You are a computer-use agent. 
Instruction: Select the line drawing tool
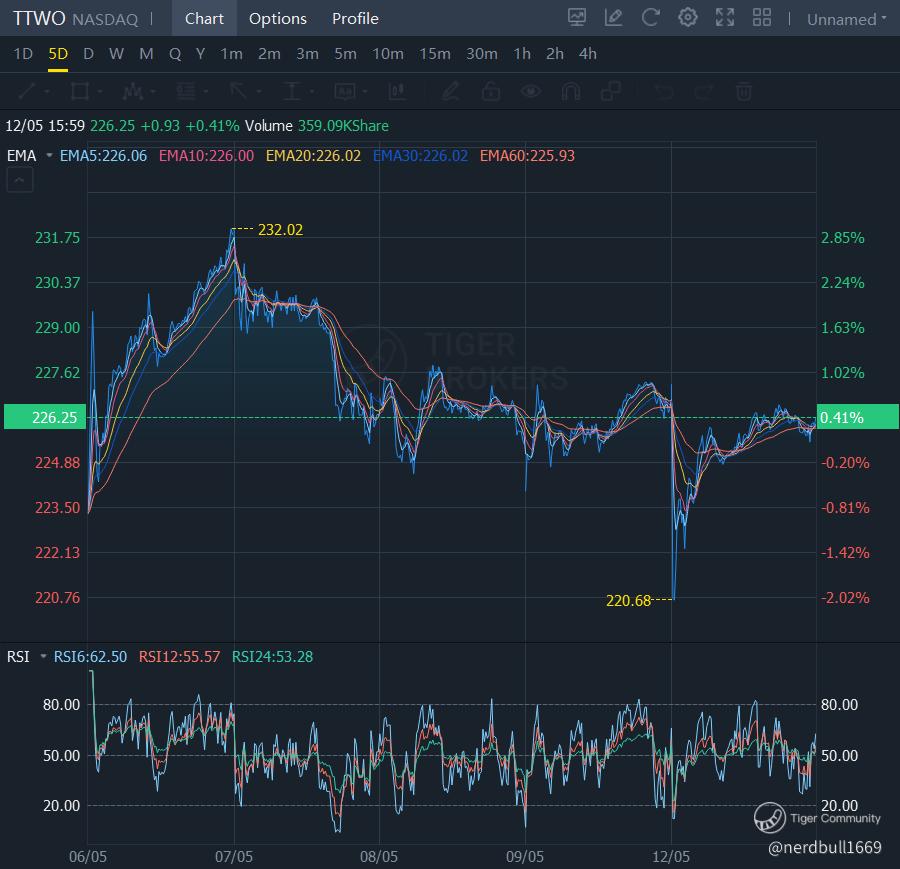[27, 91]
